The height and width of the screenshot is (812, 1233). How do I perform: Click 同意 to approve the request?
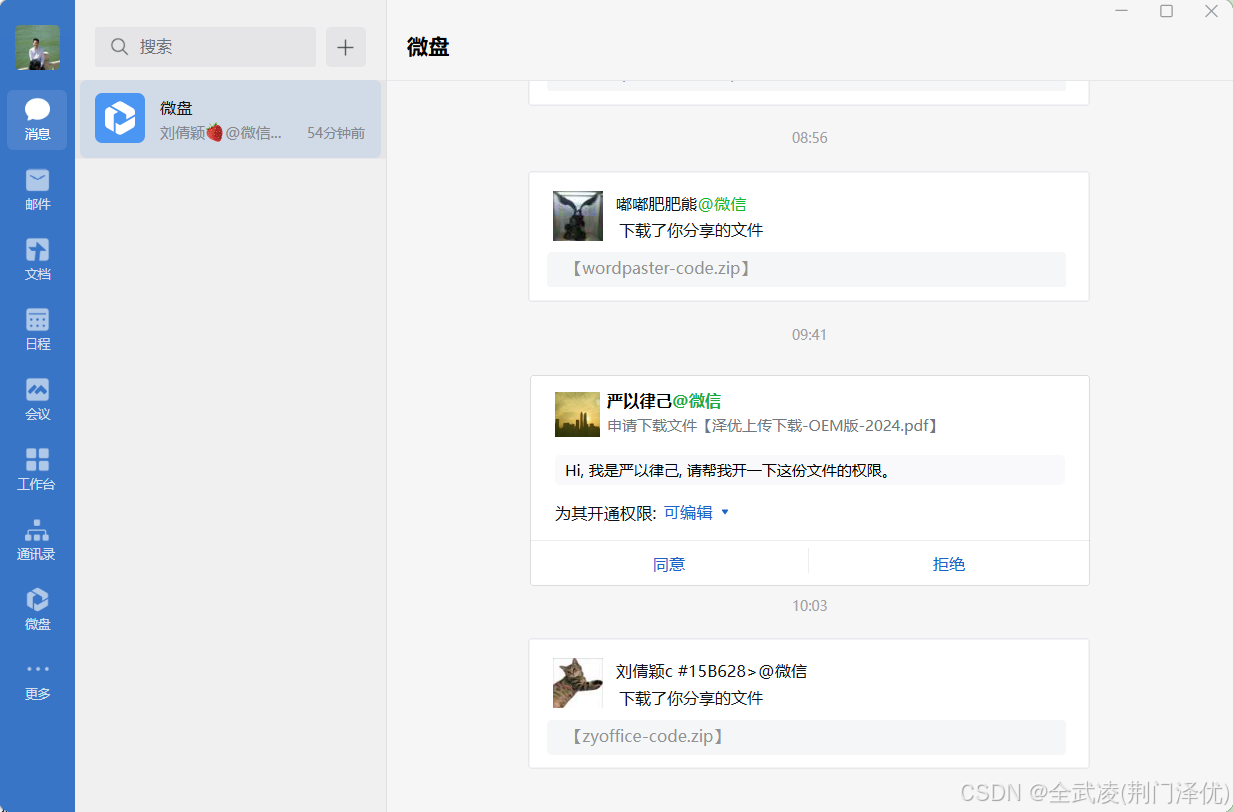(x=669, y=564)
